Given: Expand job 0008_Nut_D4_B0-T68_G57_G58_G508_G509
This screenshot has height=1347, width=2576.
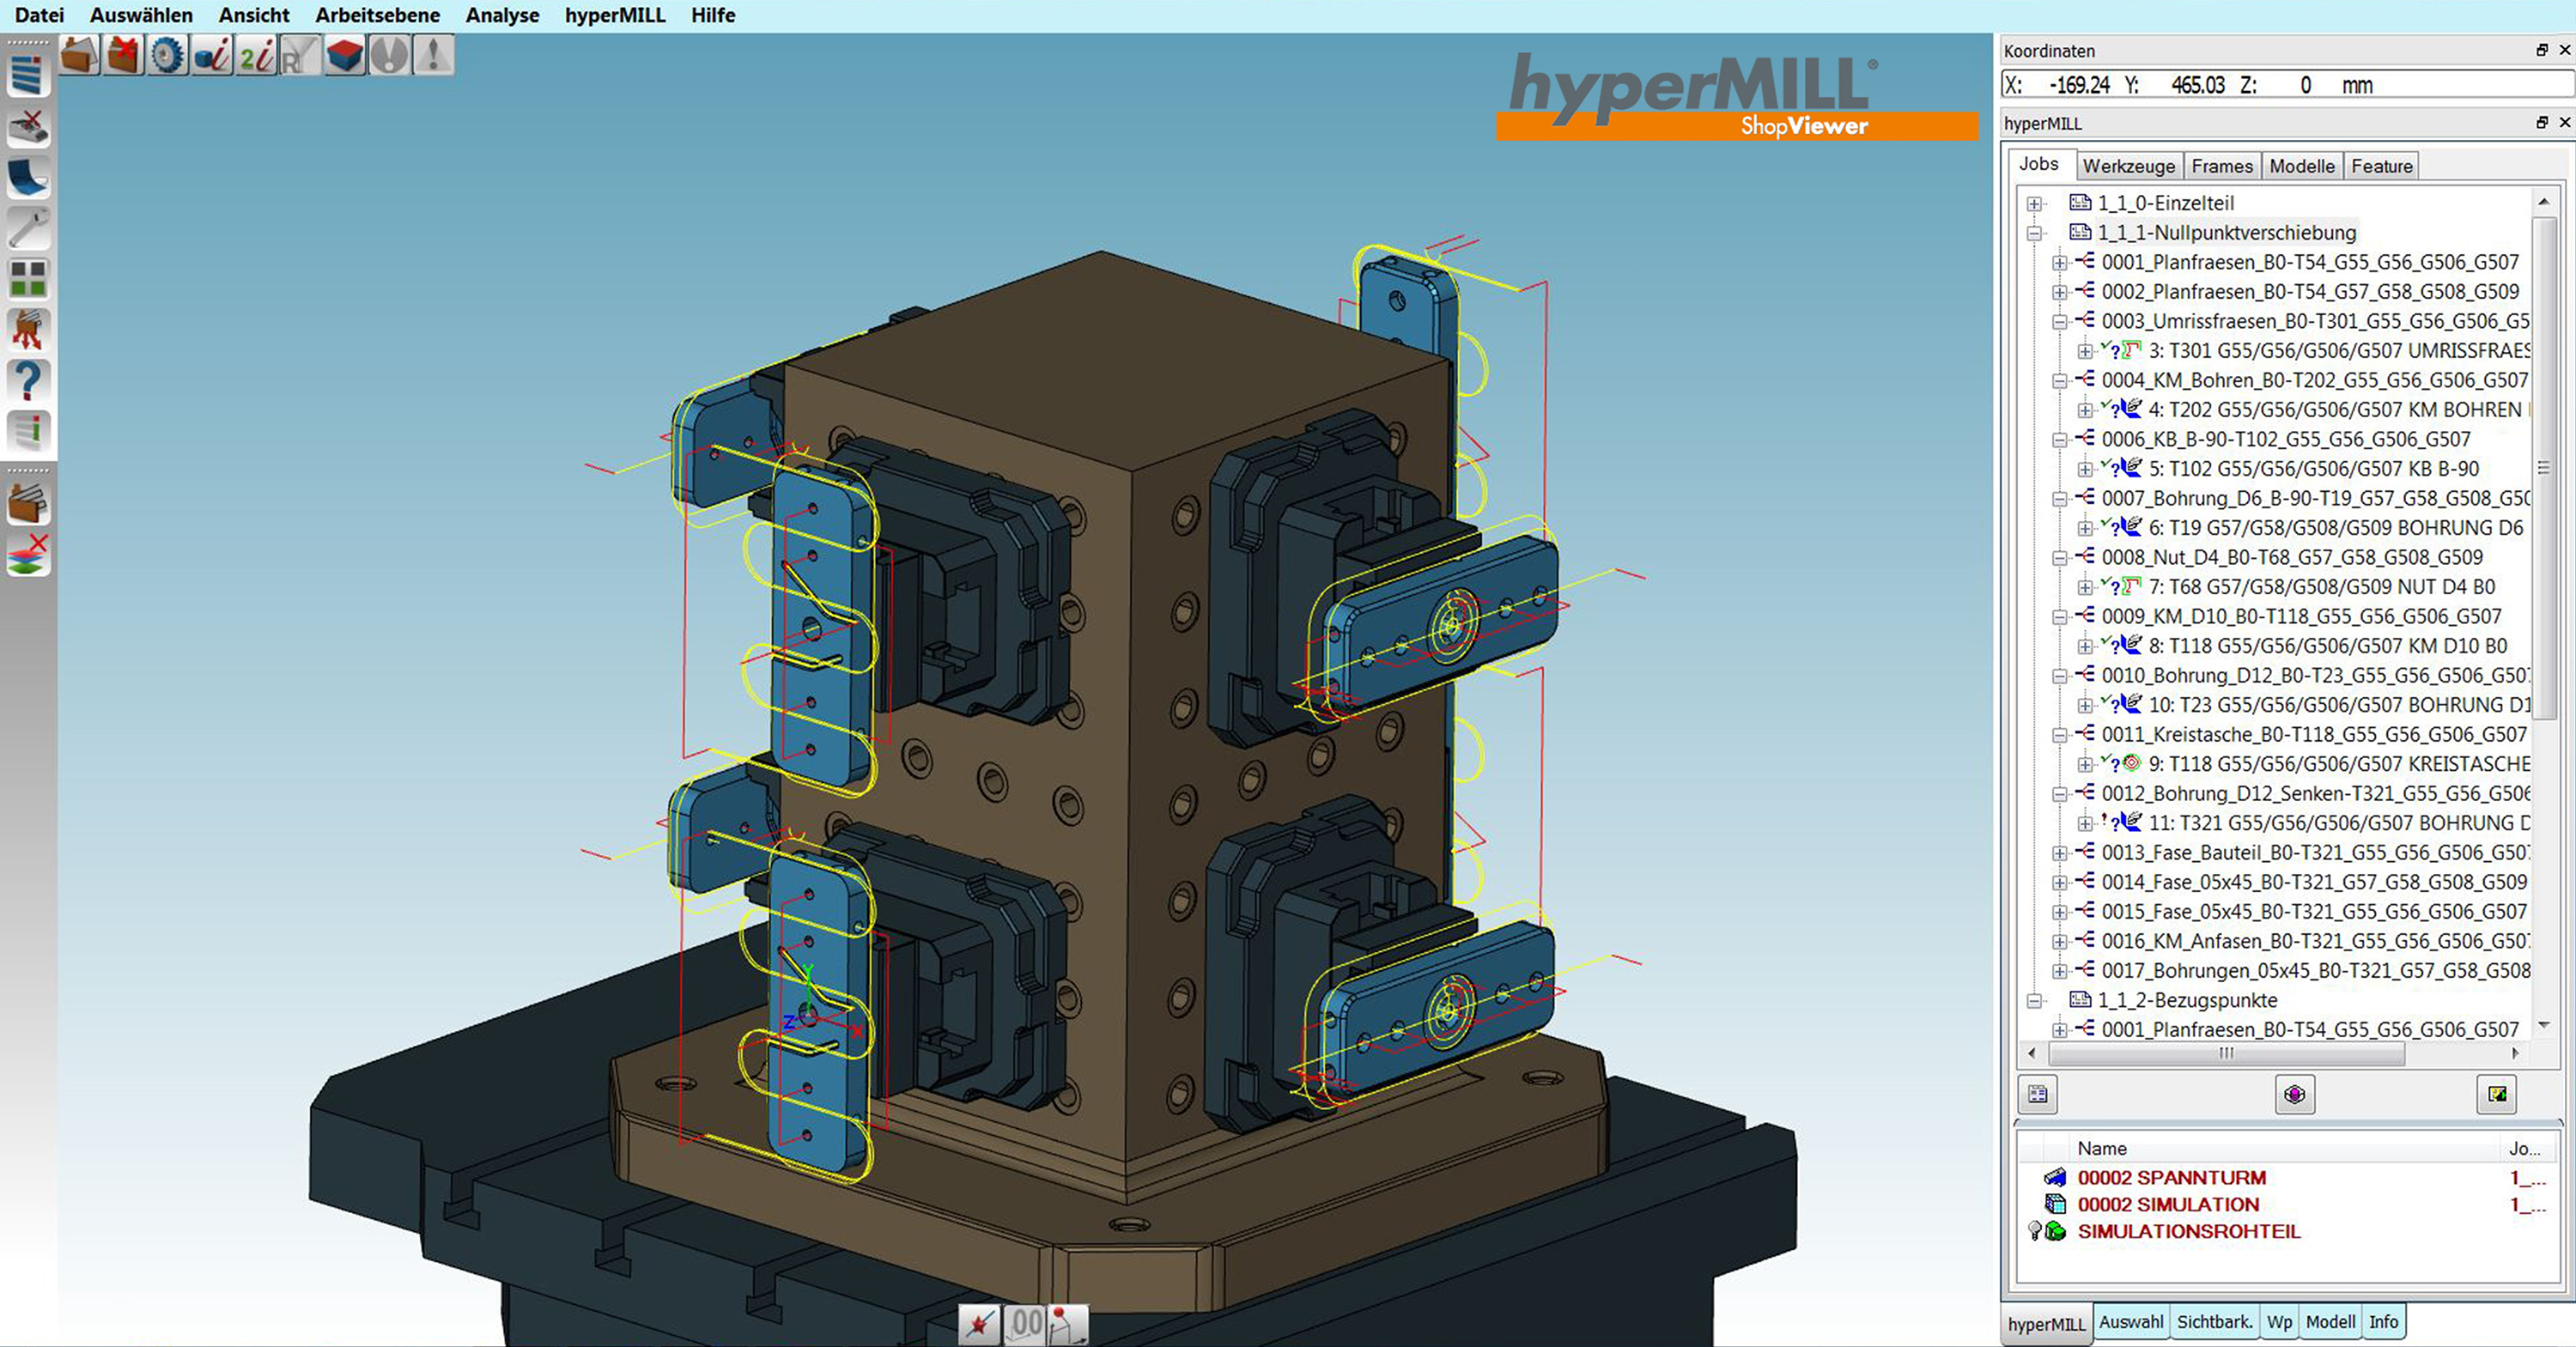Looking at the screenshot, I should [x=2060, y=557].
